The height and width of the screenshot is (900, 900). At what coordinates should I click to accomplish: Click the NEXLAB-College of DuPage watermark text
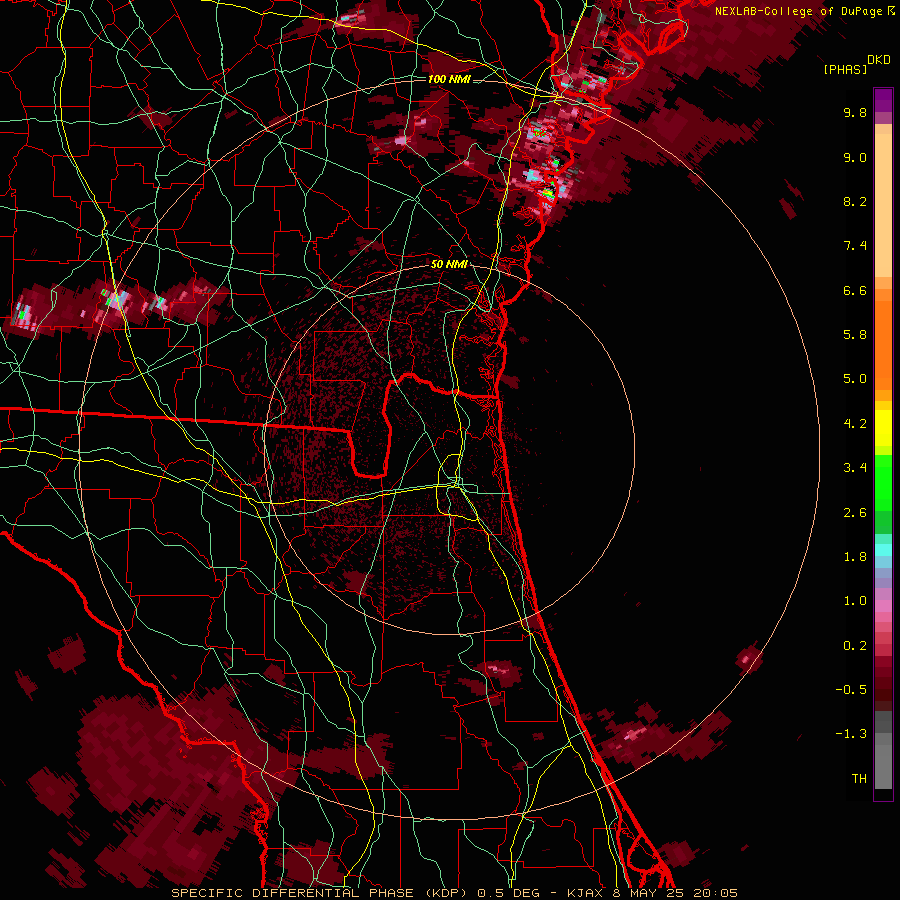[x=798, y=11]
